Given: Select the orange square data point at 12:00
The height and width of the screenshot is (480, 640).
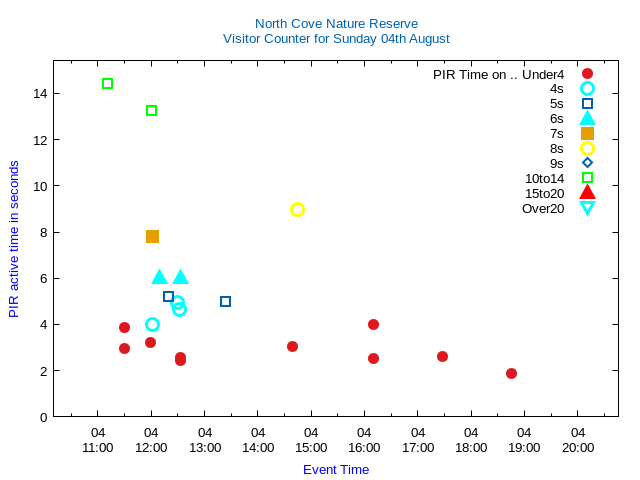Looking at the screenshot, I should pyautogui.click(x=152, y=237).
